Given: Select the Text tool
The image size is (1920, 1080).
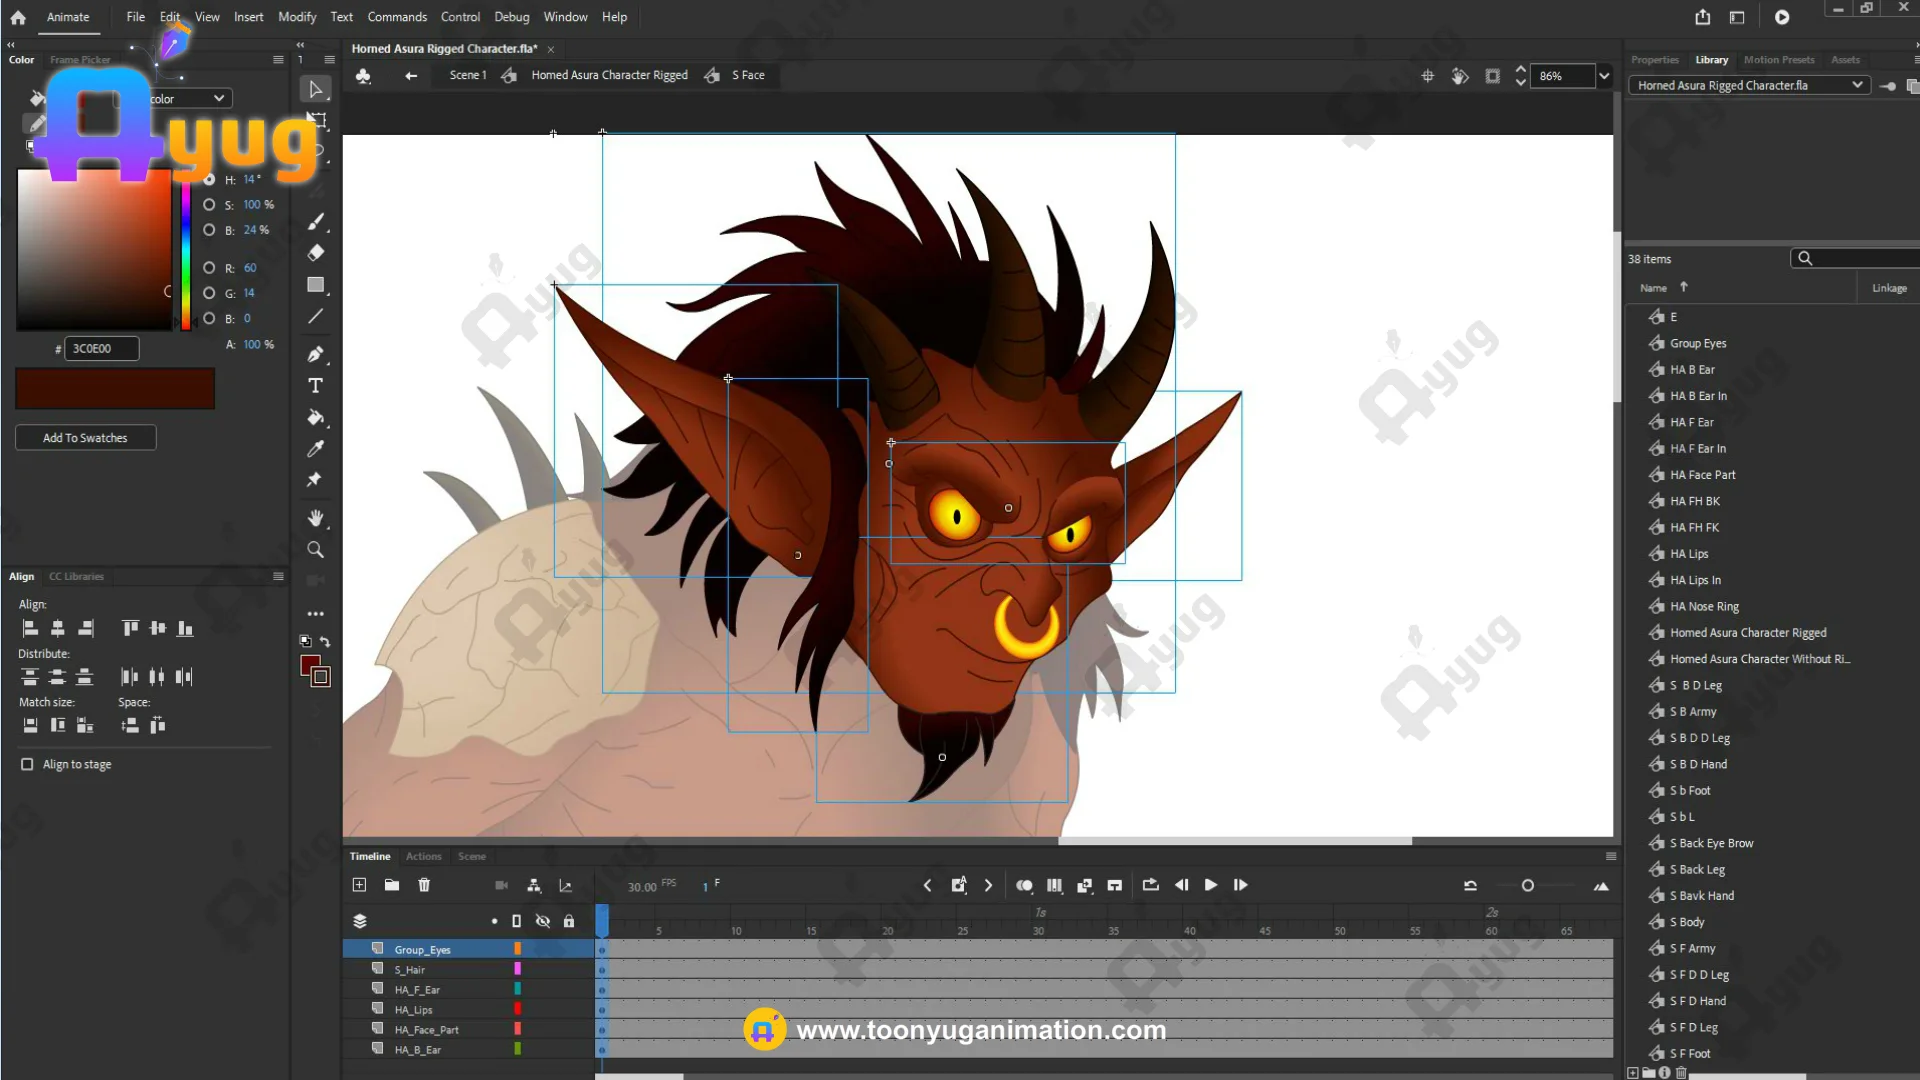Looking at the screenshot, I should [x=315, y=386].
